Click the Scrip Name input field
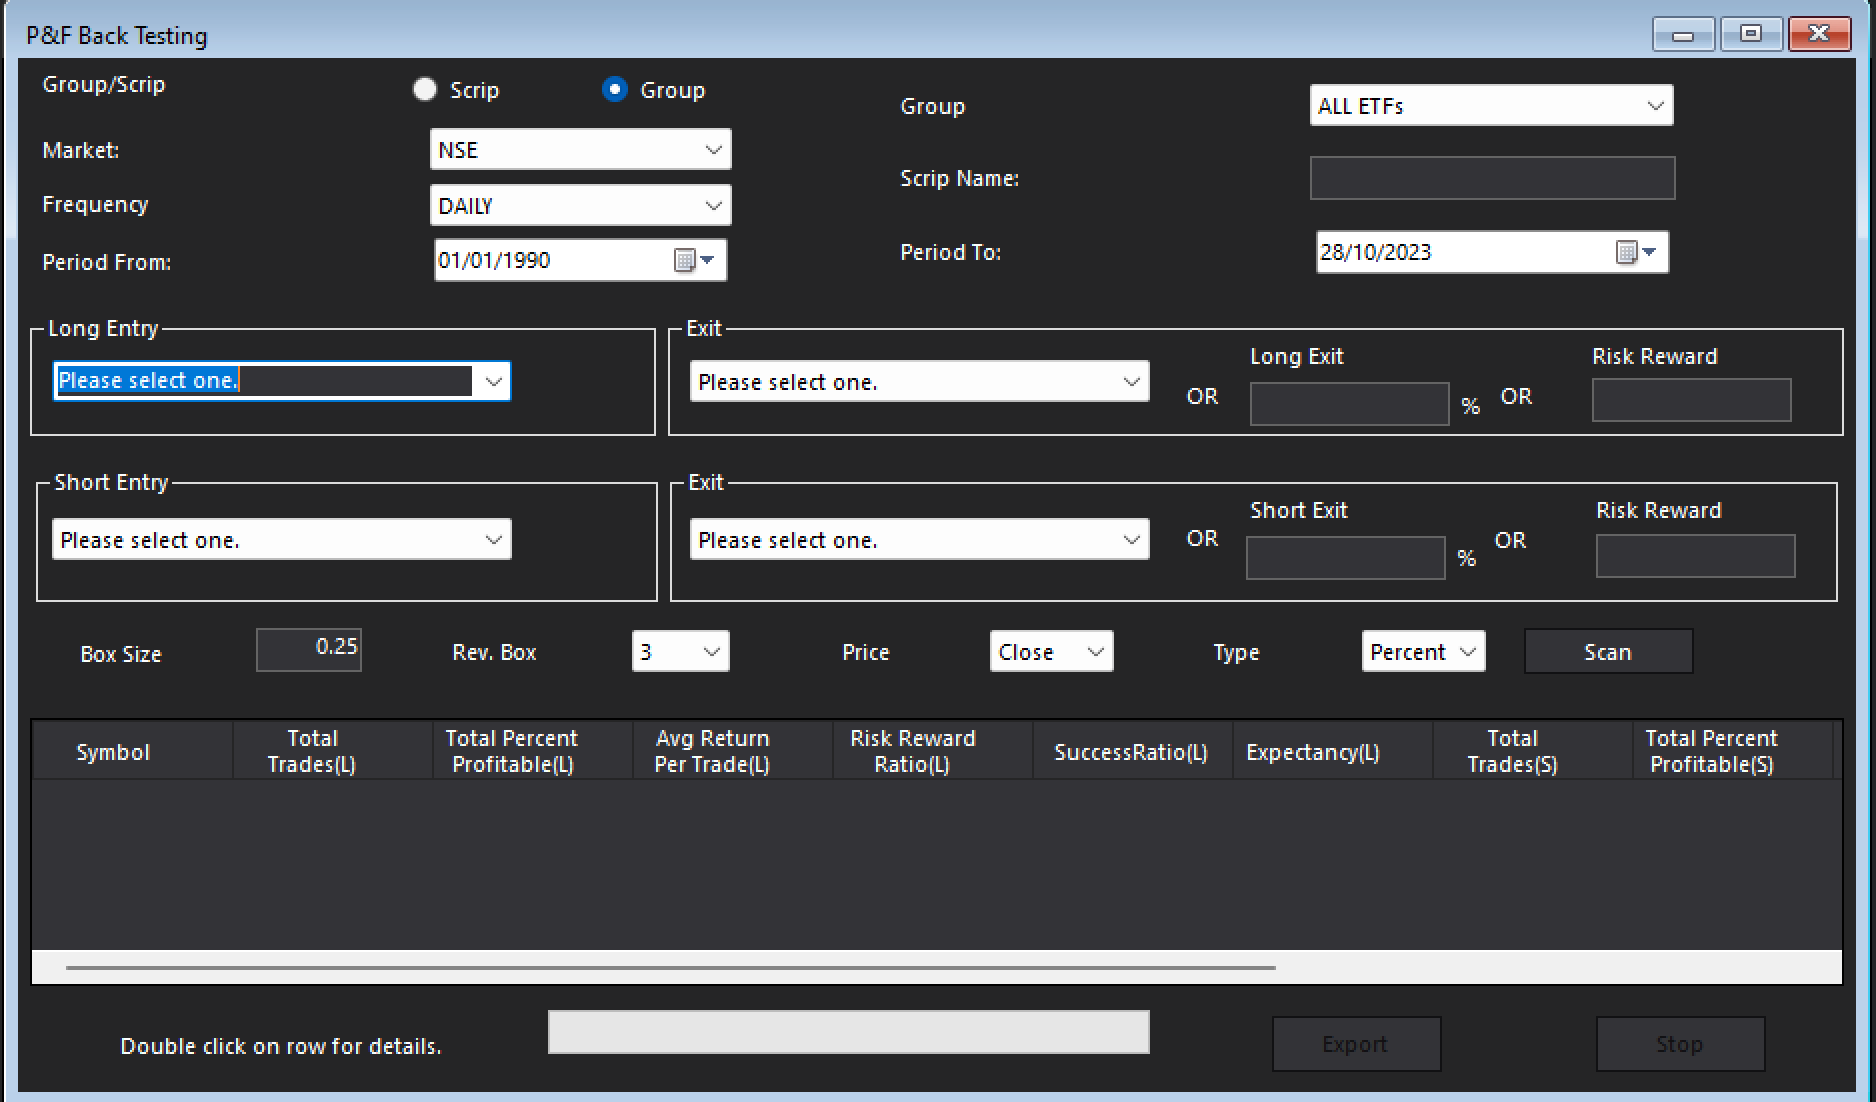 pos(1492,178)
